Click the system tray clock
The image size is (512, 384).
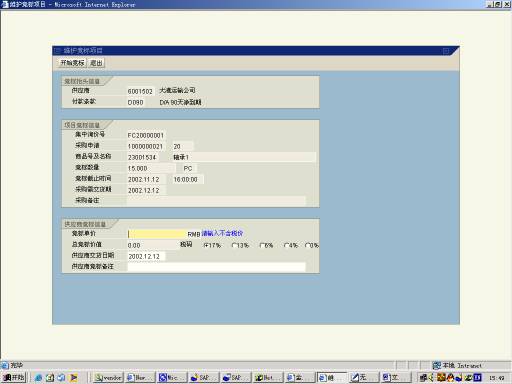496,378
